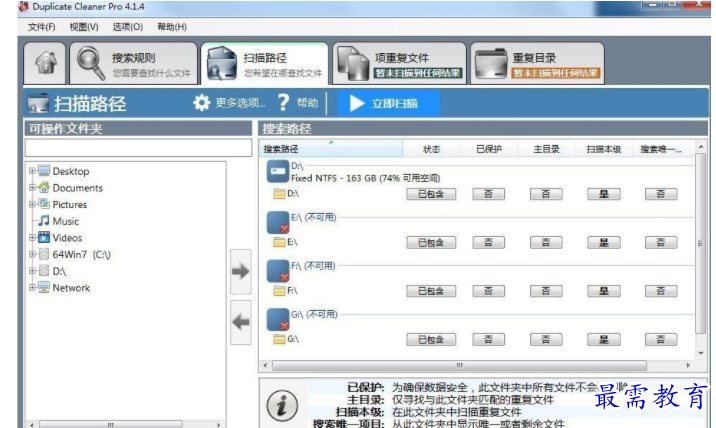Click the information icon in description panel
716x428 pixels.
[282, 405]
